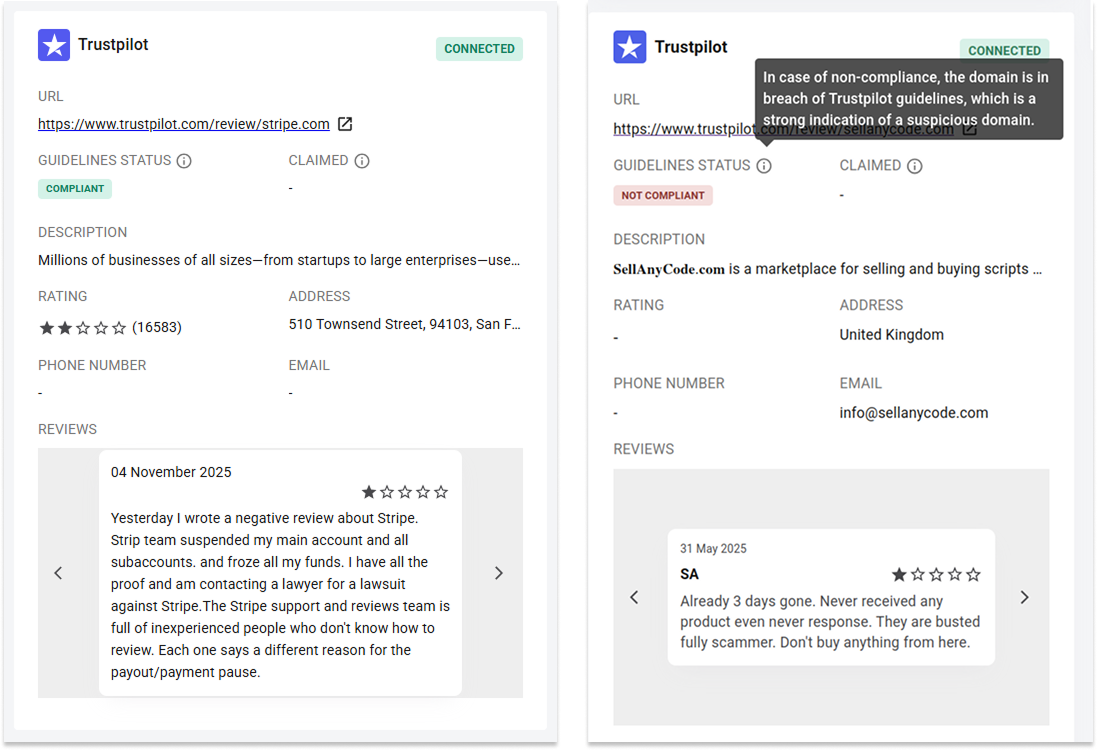Click the COMPLIANT status badge
The image size is (1097, 750).
pyautogui.click(x=75, y=189)
